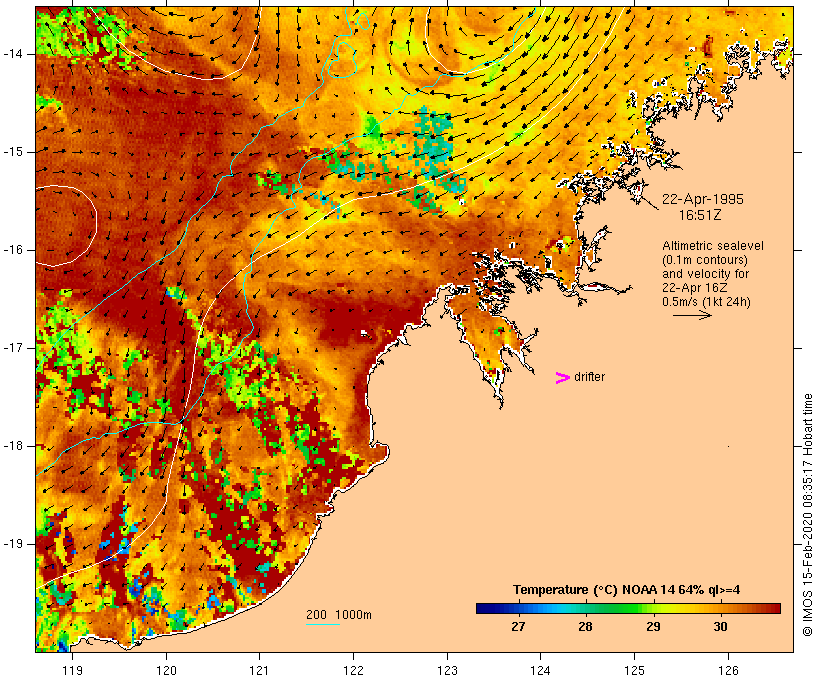Viewport: 820px width, 680px height.
Task: Click the '200 1000m' depth legend text
Action: [x=339, y=615]
